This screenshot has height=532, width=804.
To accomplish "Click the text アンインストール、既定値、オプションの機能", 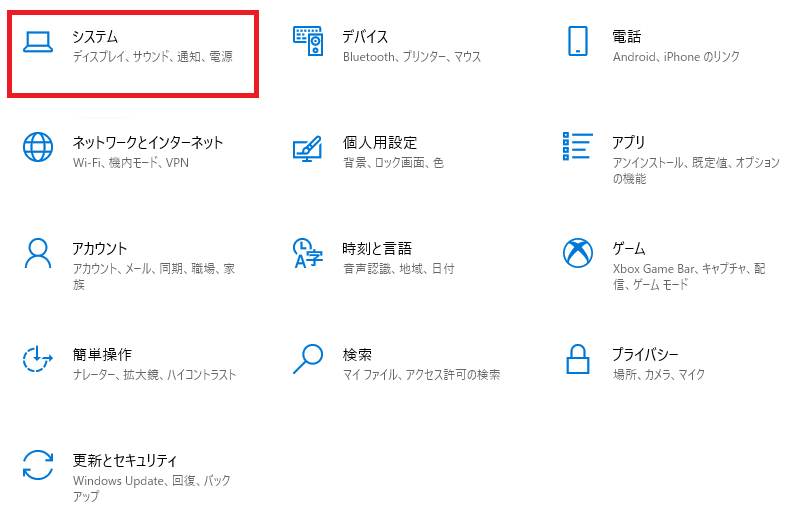I will (x=696, y=171).
